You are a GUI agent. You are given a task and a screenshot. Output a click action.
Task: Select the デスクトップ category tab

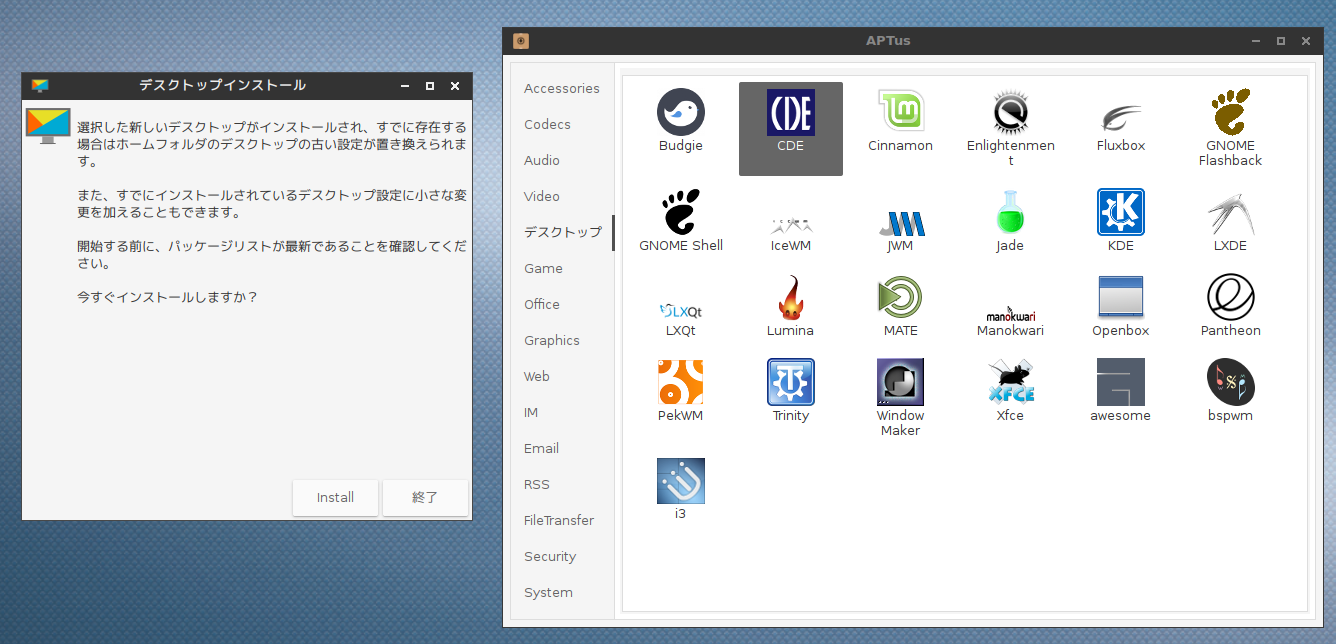562,232
